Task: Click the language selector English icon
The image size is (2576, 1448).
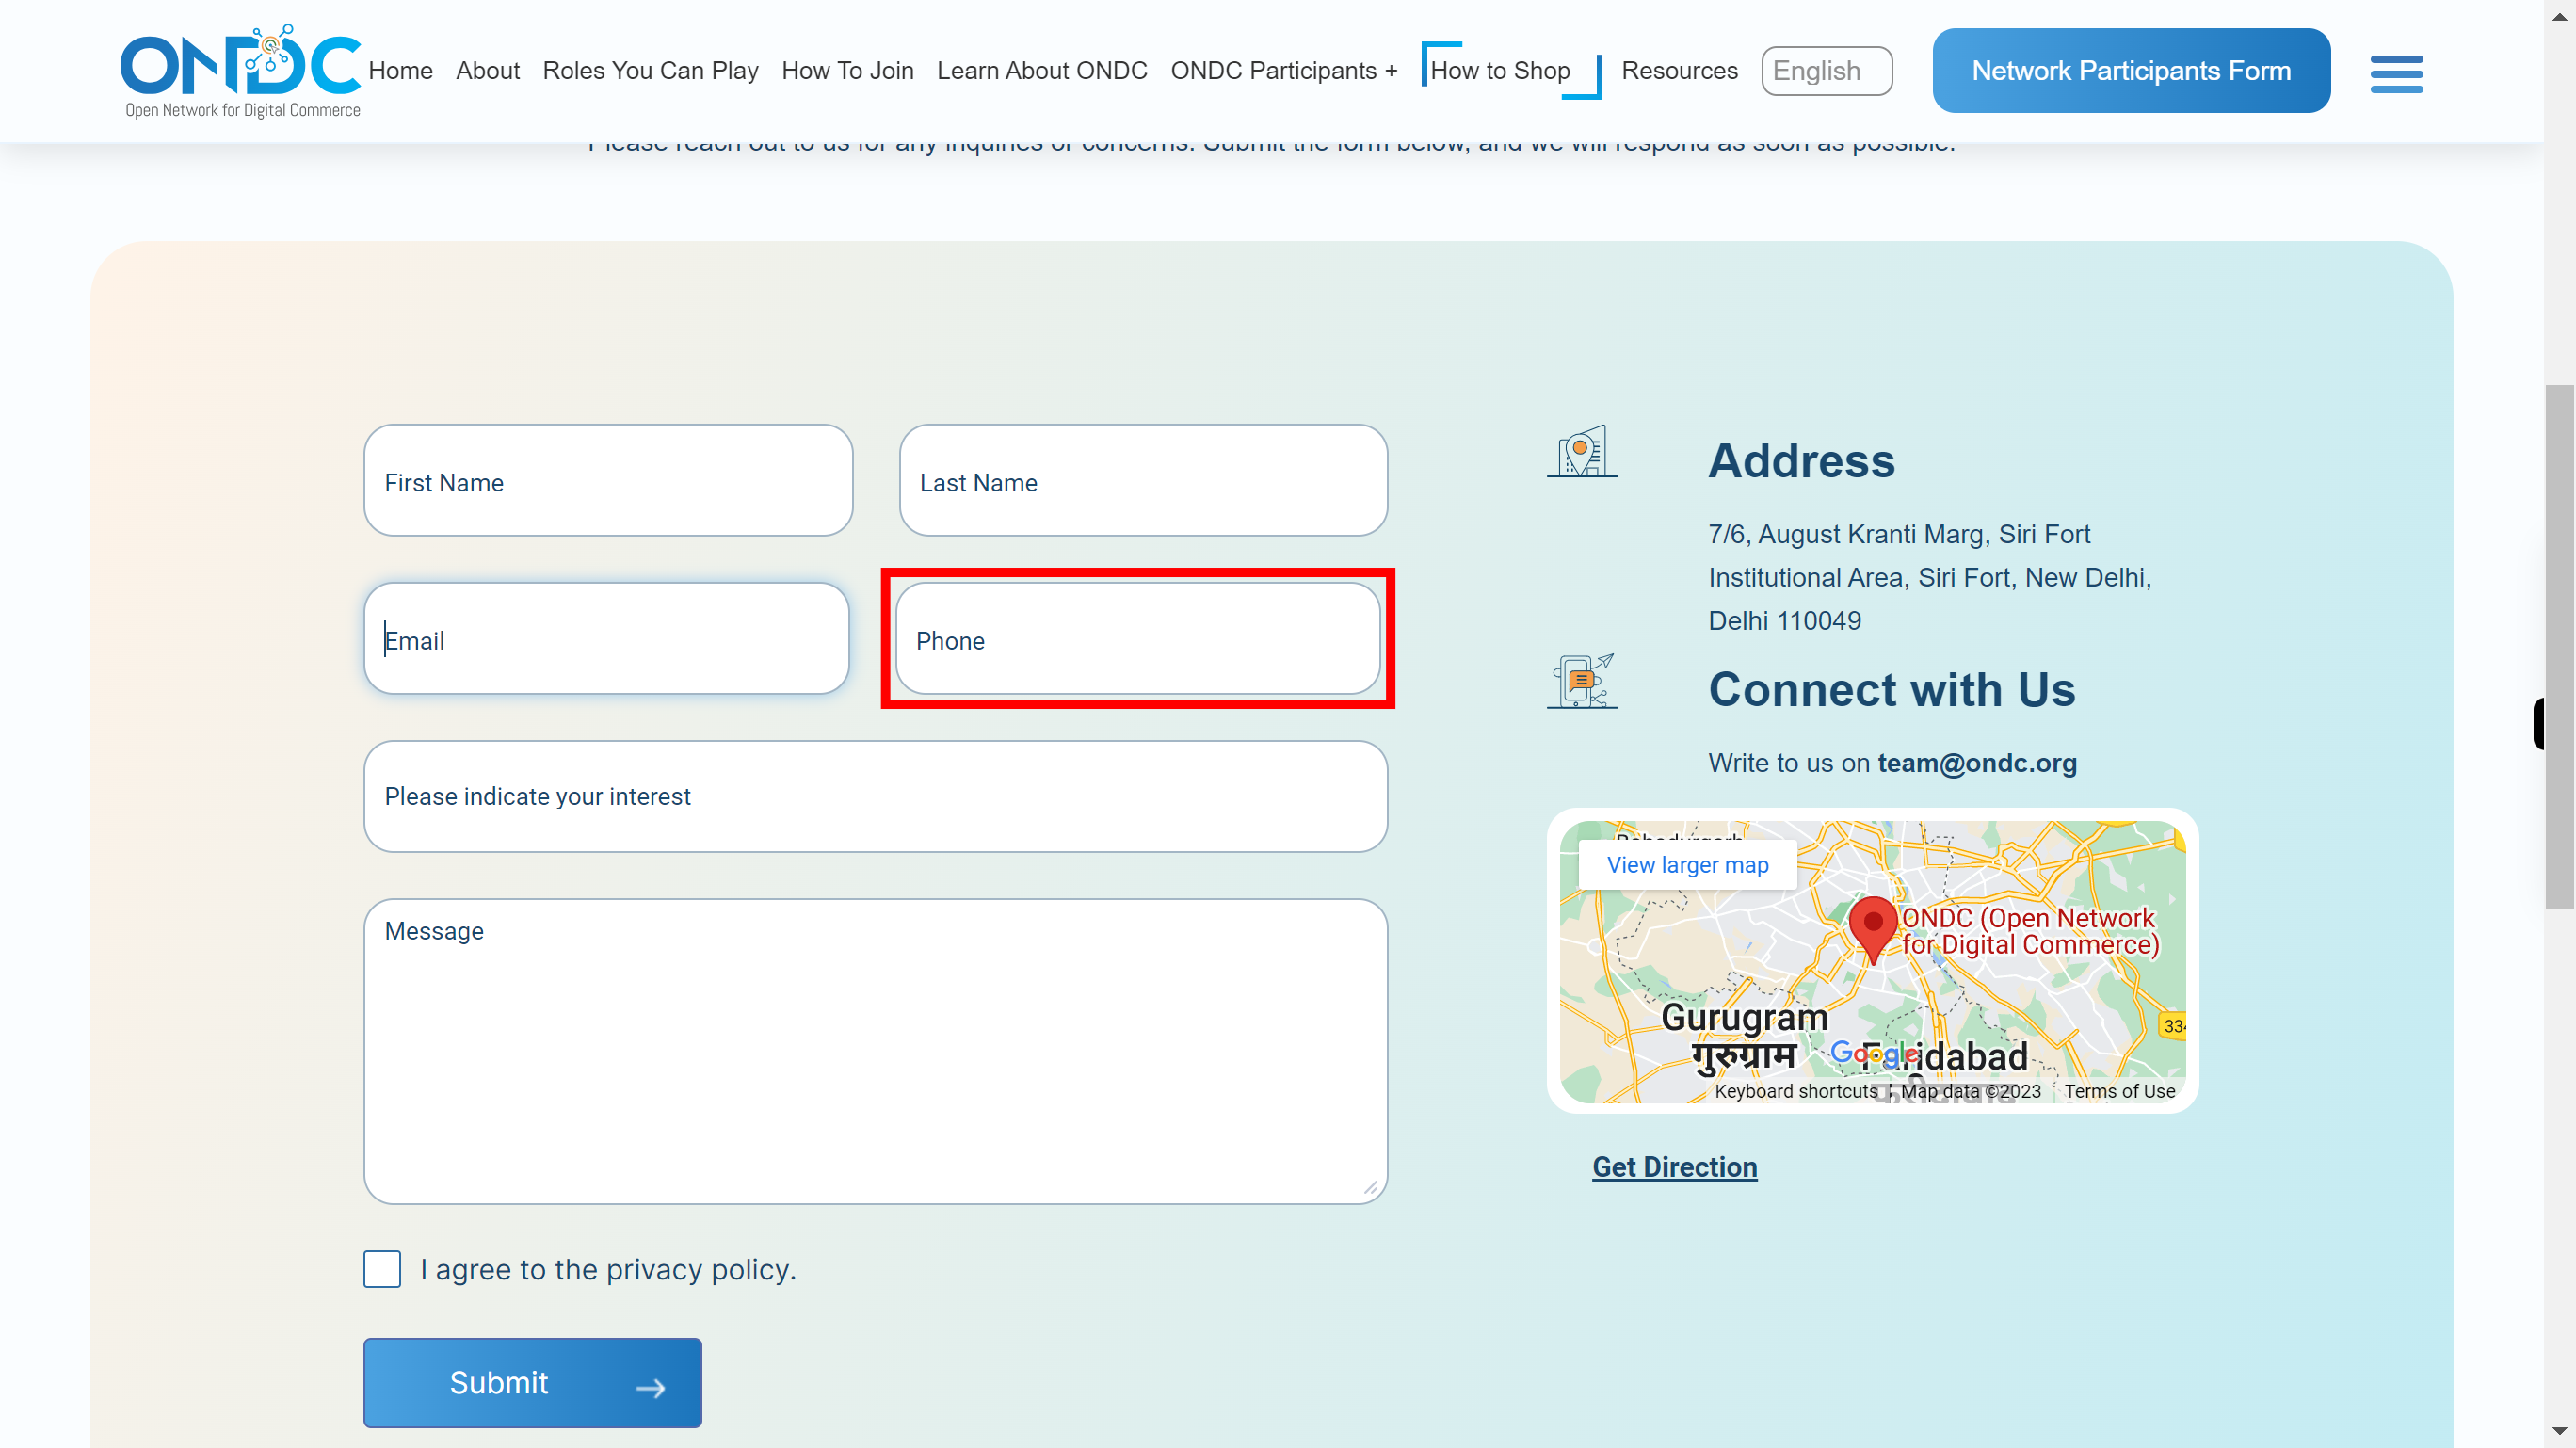Action: [x=1829, y=71]
